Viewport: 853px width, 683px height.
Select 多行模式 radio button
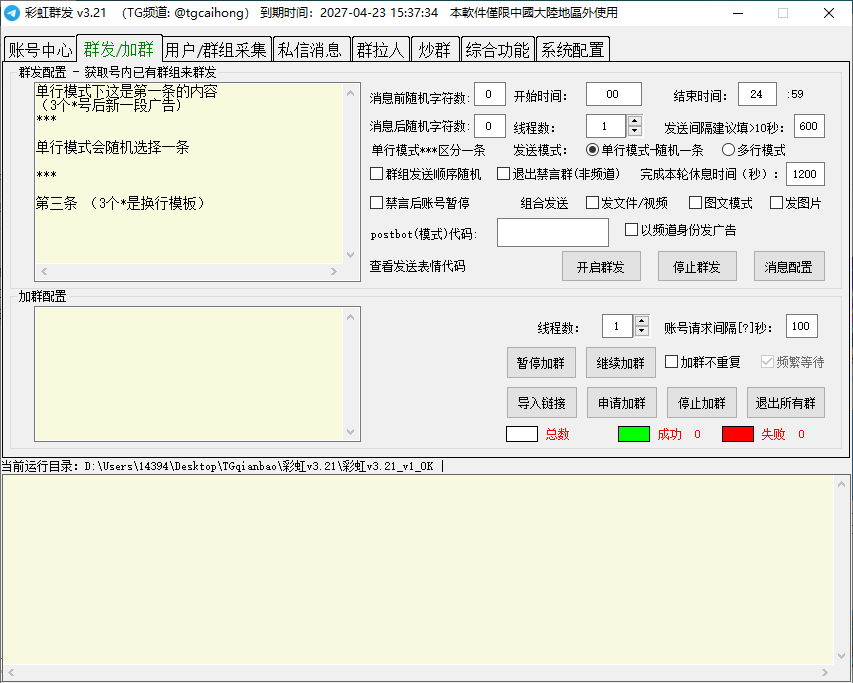(x=728, y=150)
